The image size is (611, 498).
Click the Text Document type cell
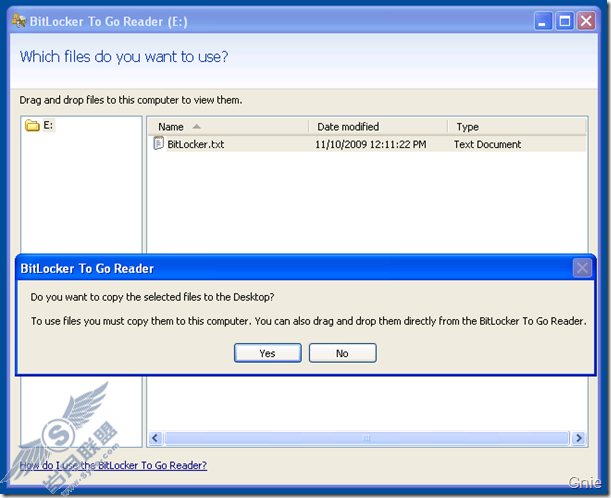[x=487, y=145]
